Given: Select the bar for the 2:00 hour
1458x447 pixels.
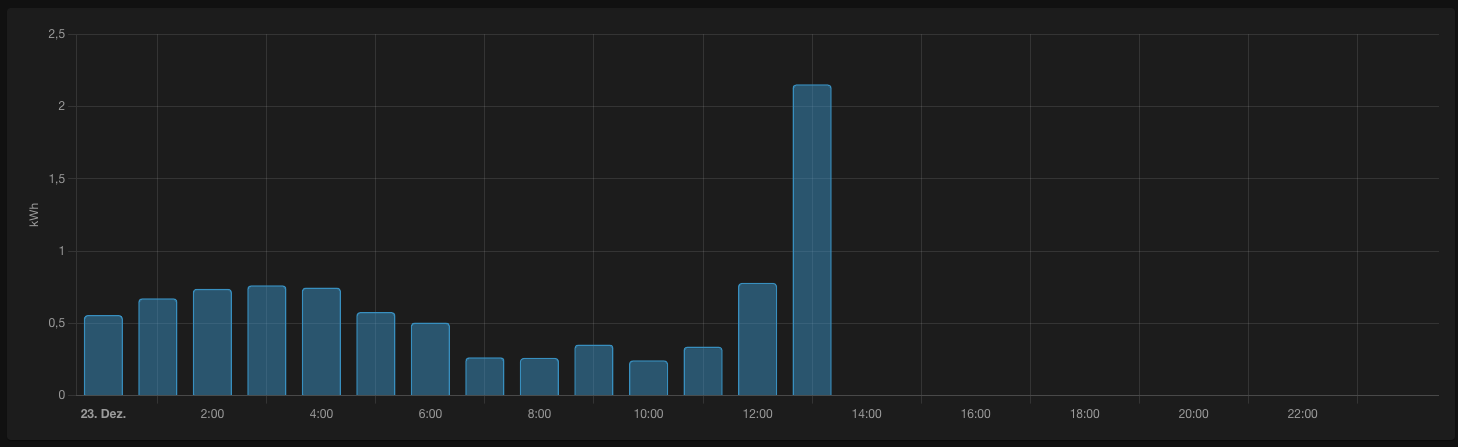Looking at the screenshot, I should pyautogui.click(x=212, y=342).
